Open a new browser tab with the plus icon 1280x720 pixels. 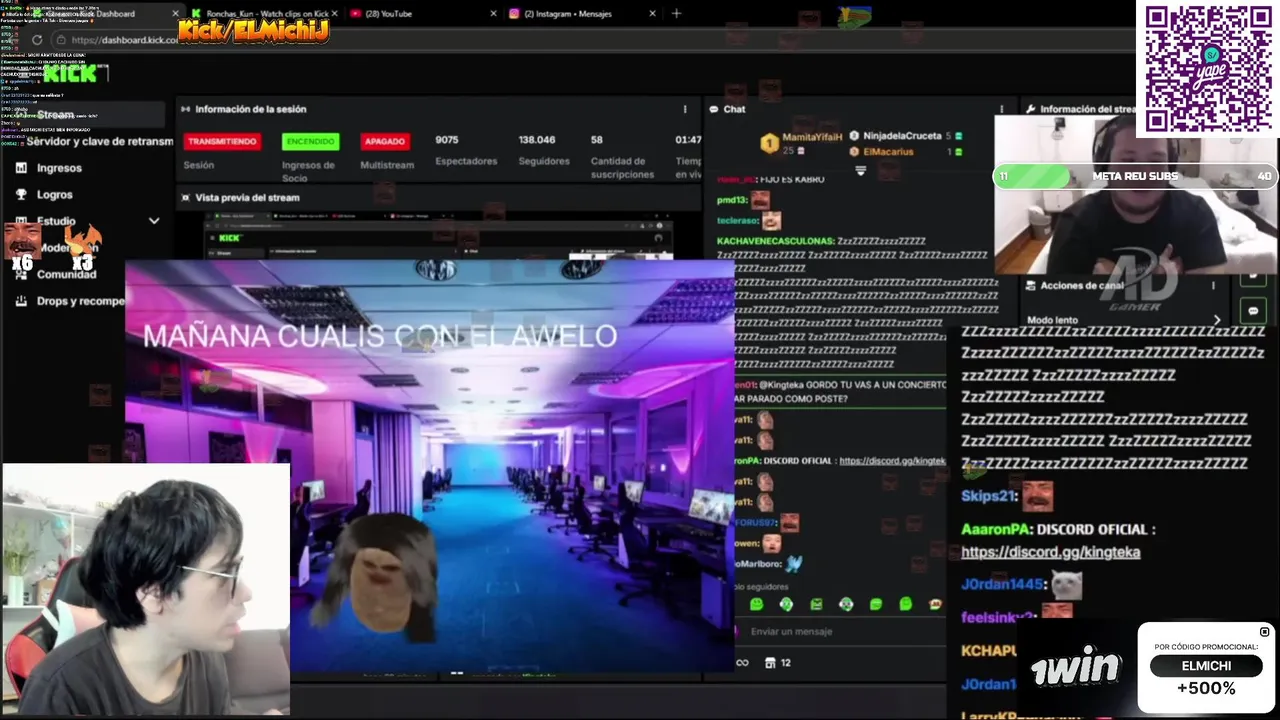pyautogui.click(x=676, y=13)
